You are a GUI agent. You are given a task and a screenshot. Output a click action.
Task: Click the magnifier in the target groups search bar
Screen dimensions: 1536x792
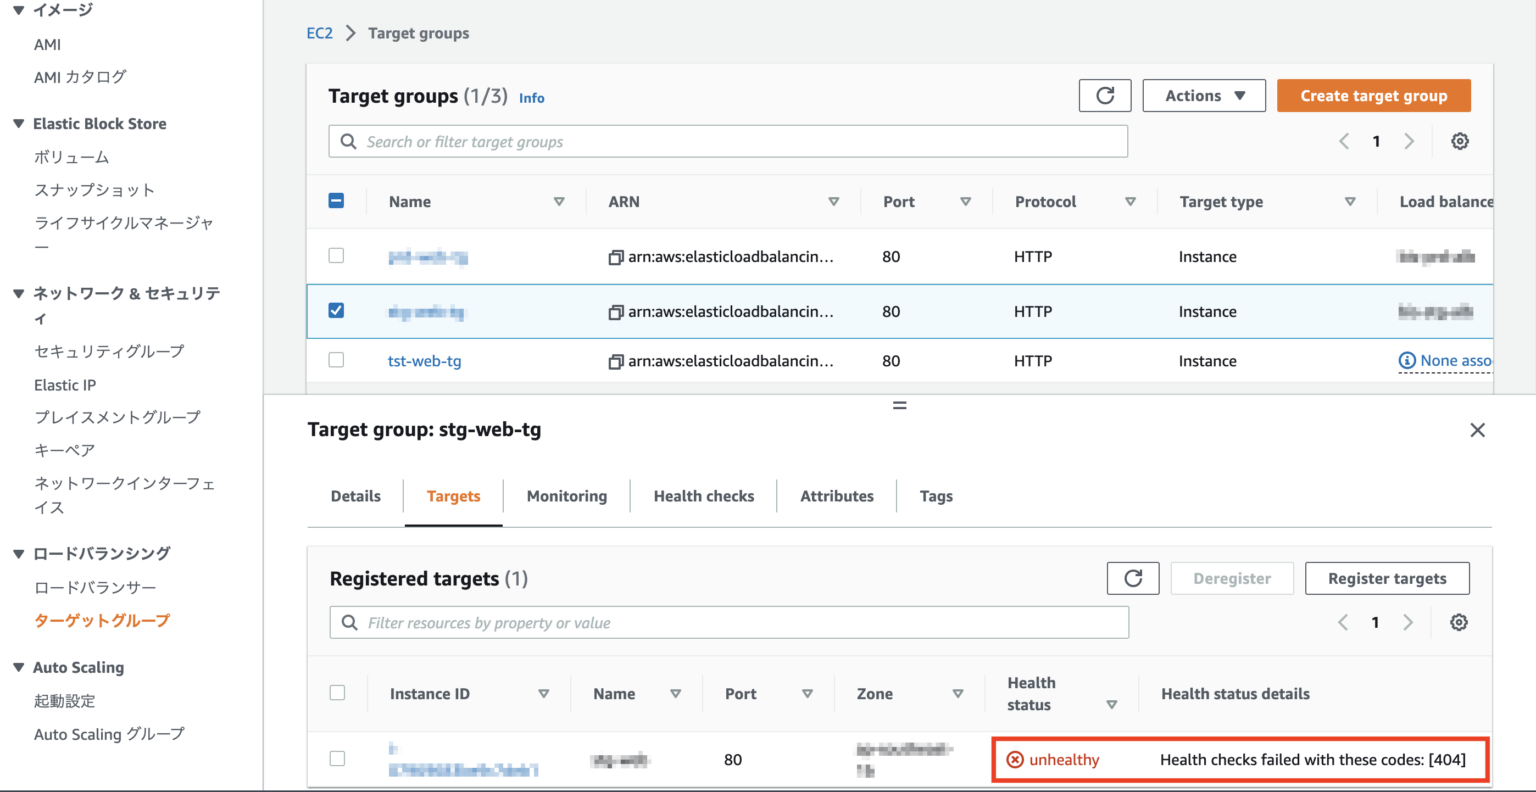[x=347, y=141]
